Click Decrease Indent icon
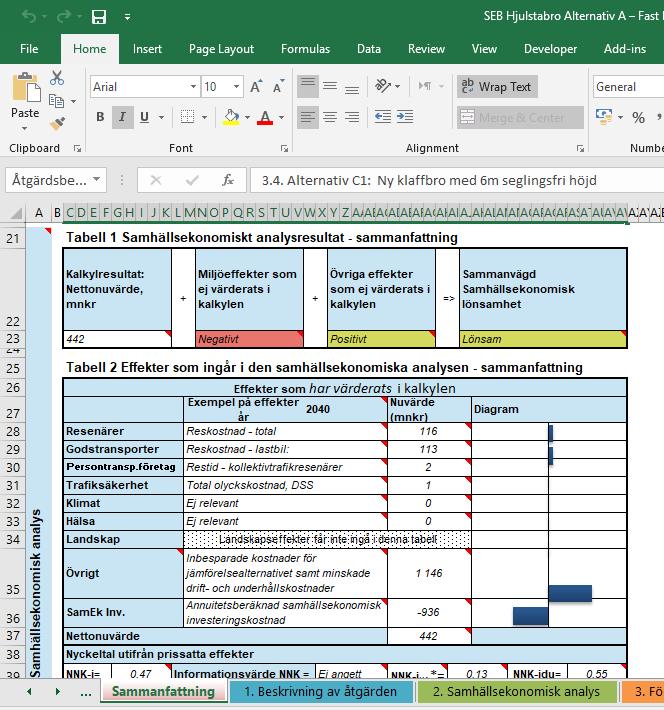The image size is (664, 710). [x=383, y=117]
